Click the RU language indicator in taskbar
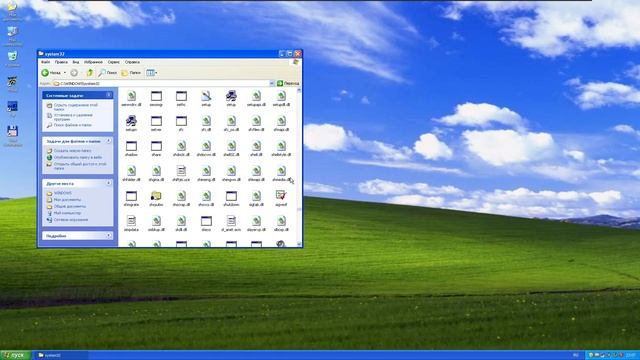640x360 pixels. [x=576, y=355]
